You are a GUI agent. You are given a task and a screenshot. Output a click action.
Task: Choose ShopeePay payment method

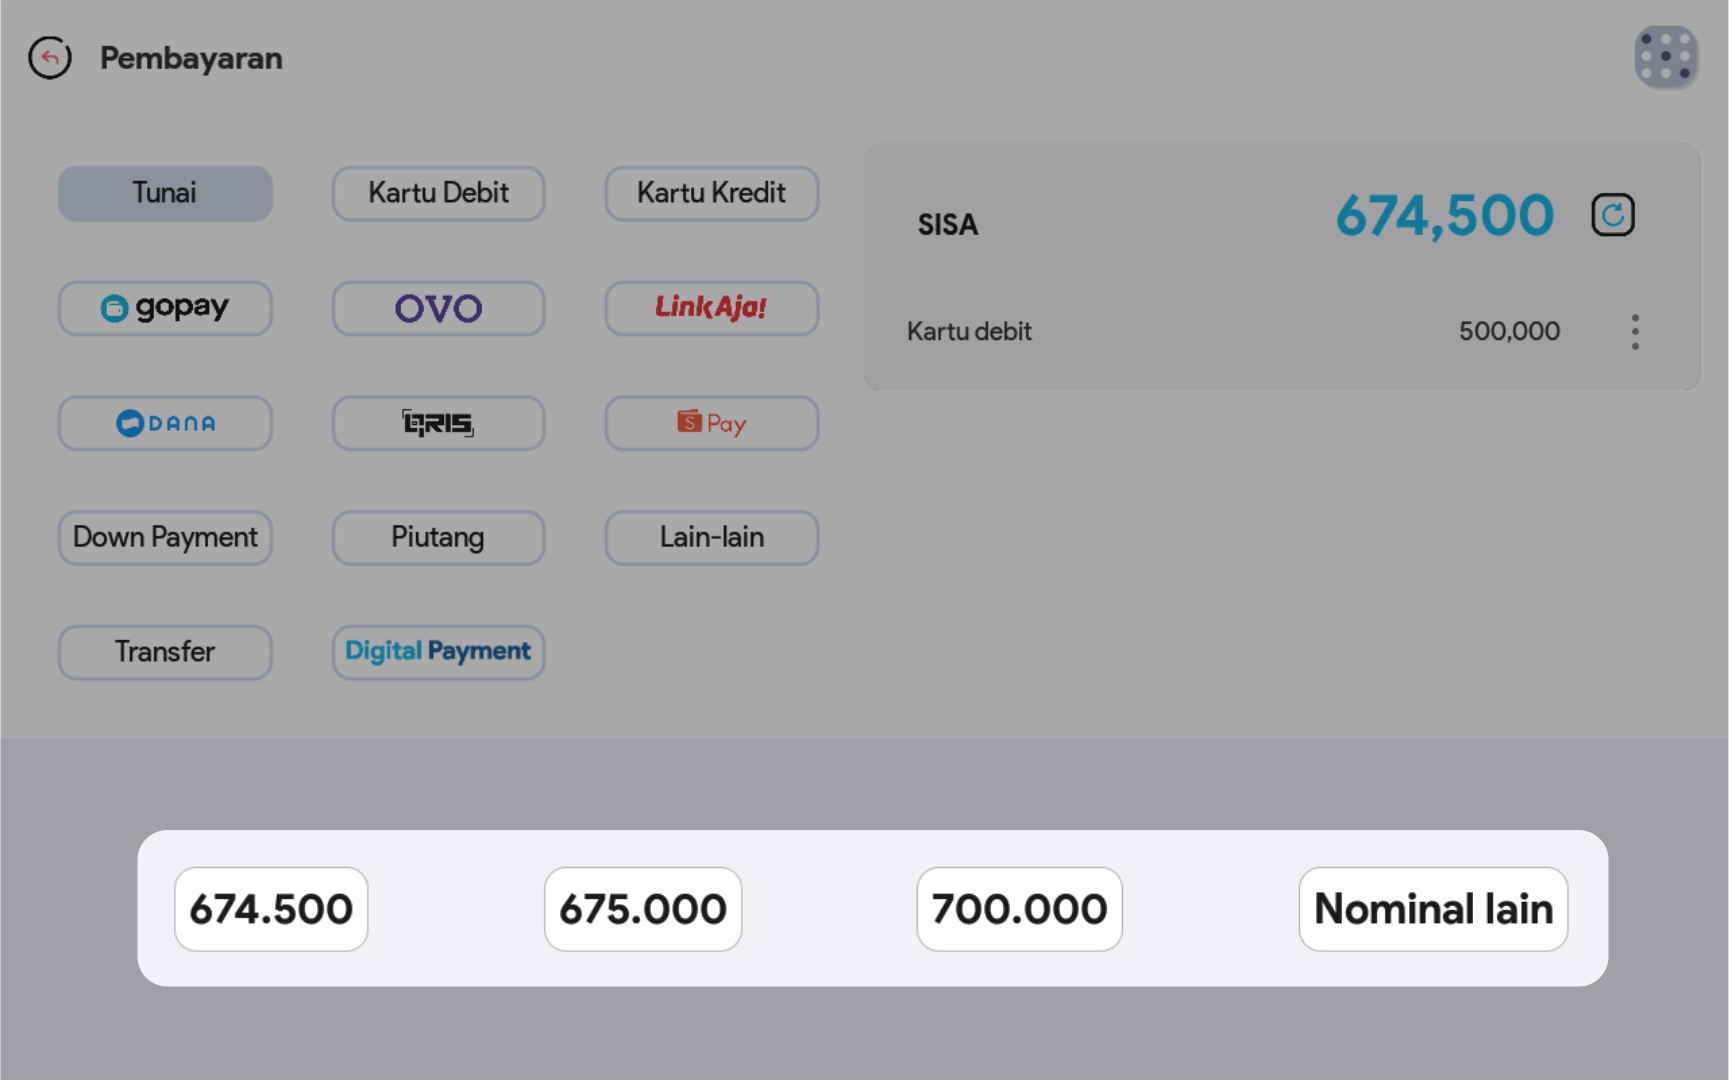(x=711, y=423)
